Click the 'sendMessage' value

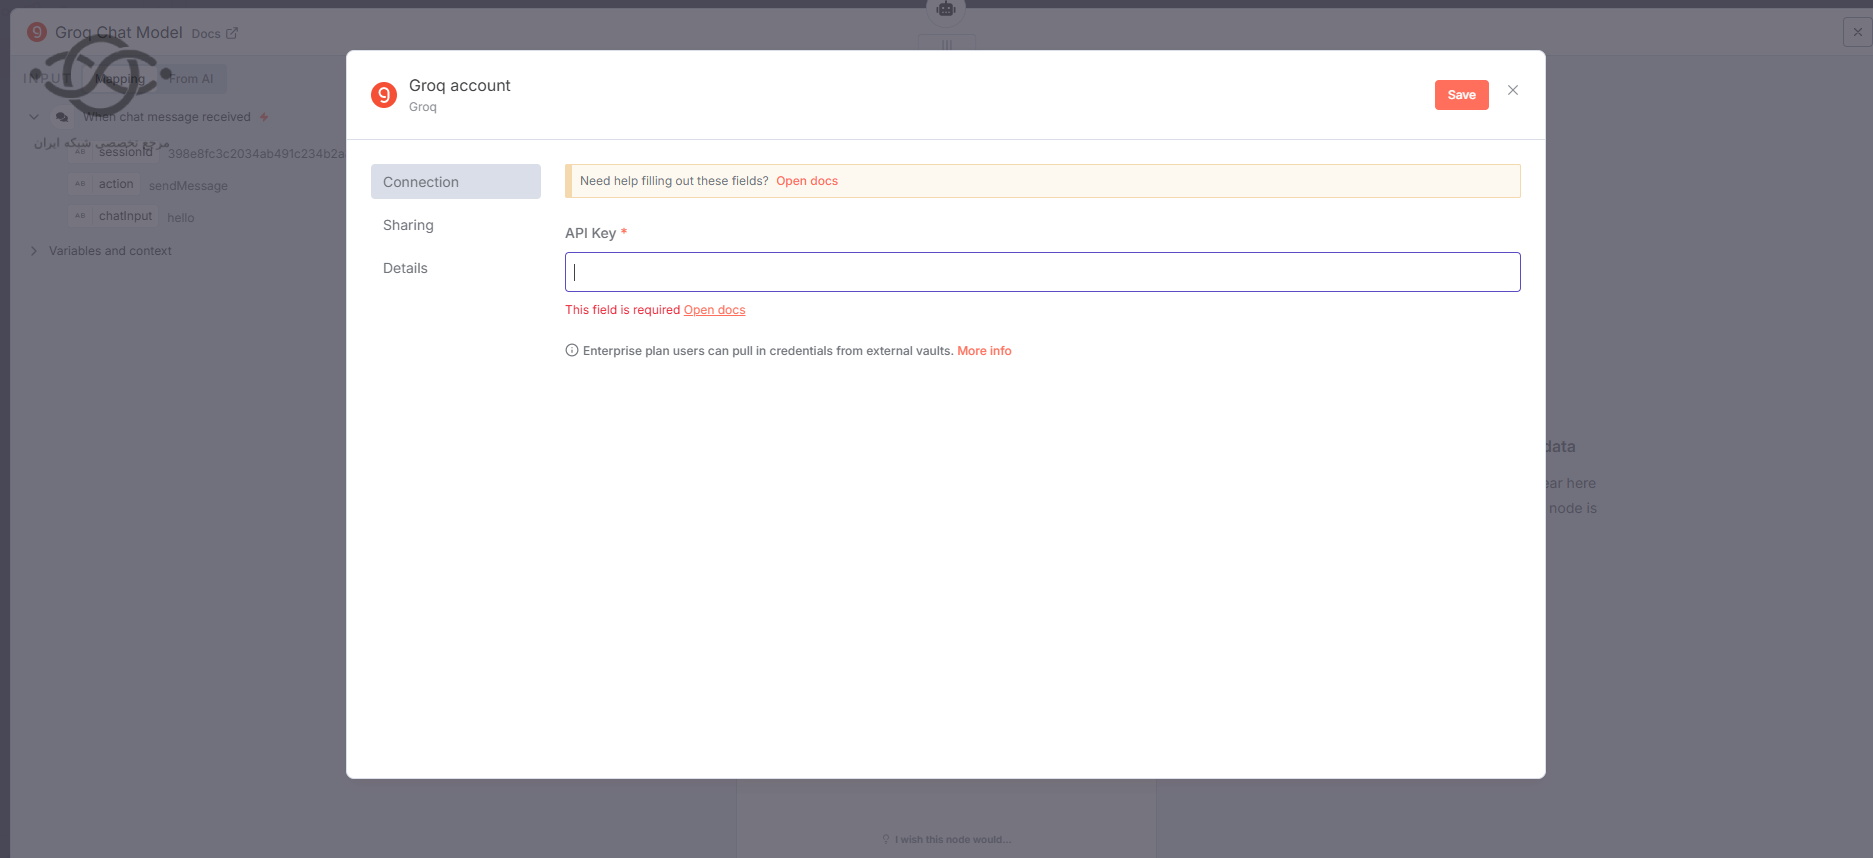[x=188, y=186]
